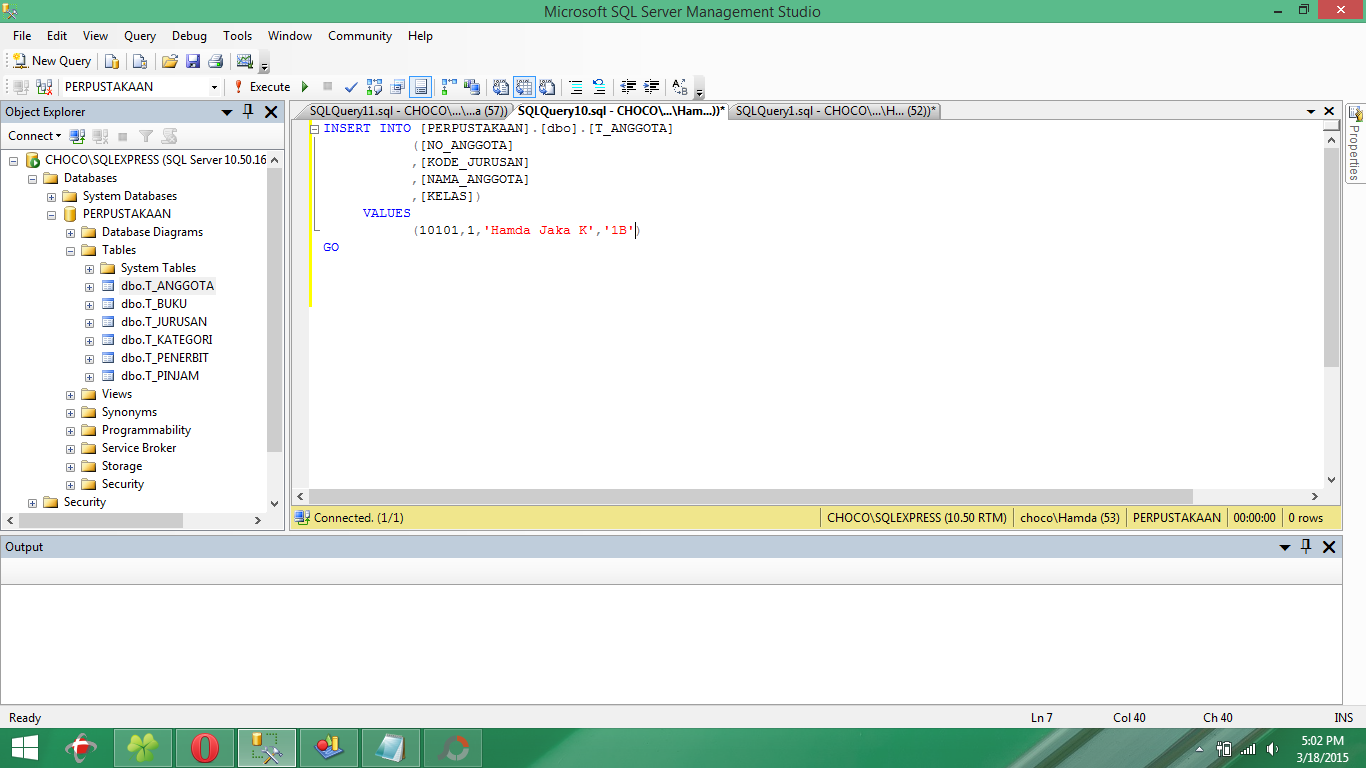1366x768 pixels.
Task: Click the Activity Monitor icon
Action: pyautogui.click(x=245, y=61)
